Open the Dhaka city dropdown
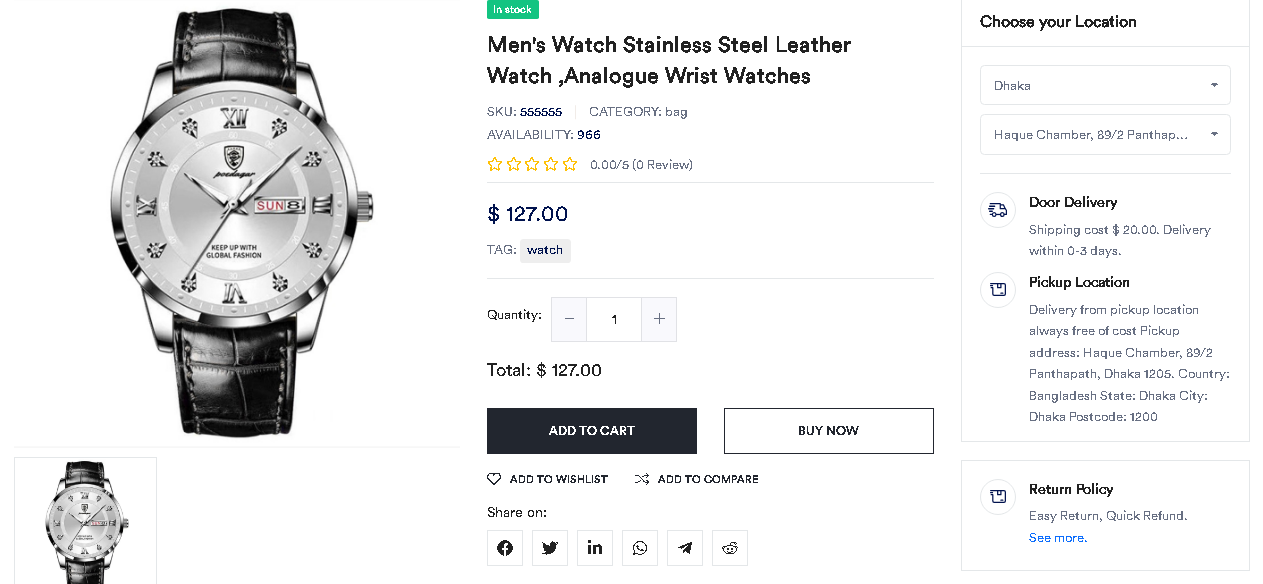This screenshot has height=584, width=1263. tap(1105, 85)
